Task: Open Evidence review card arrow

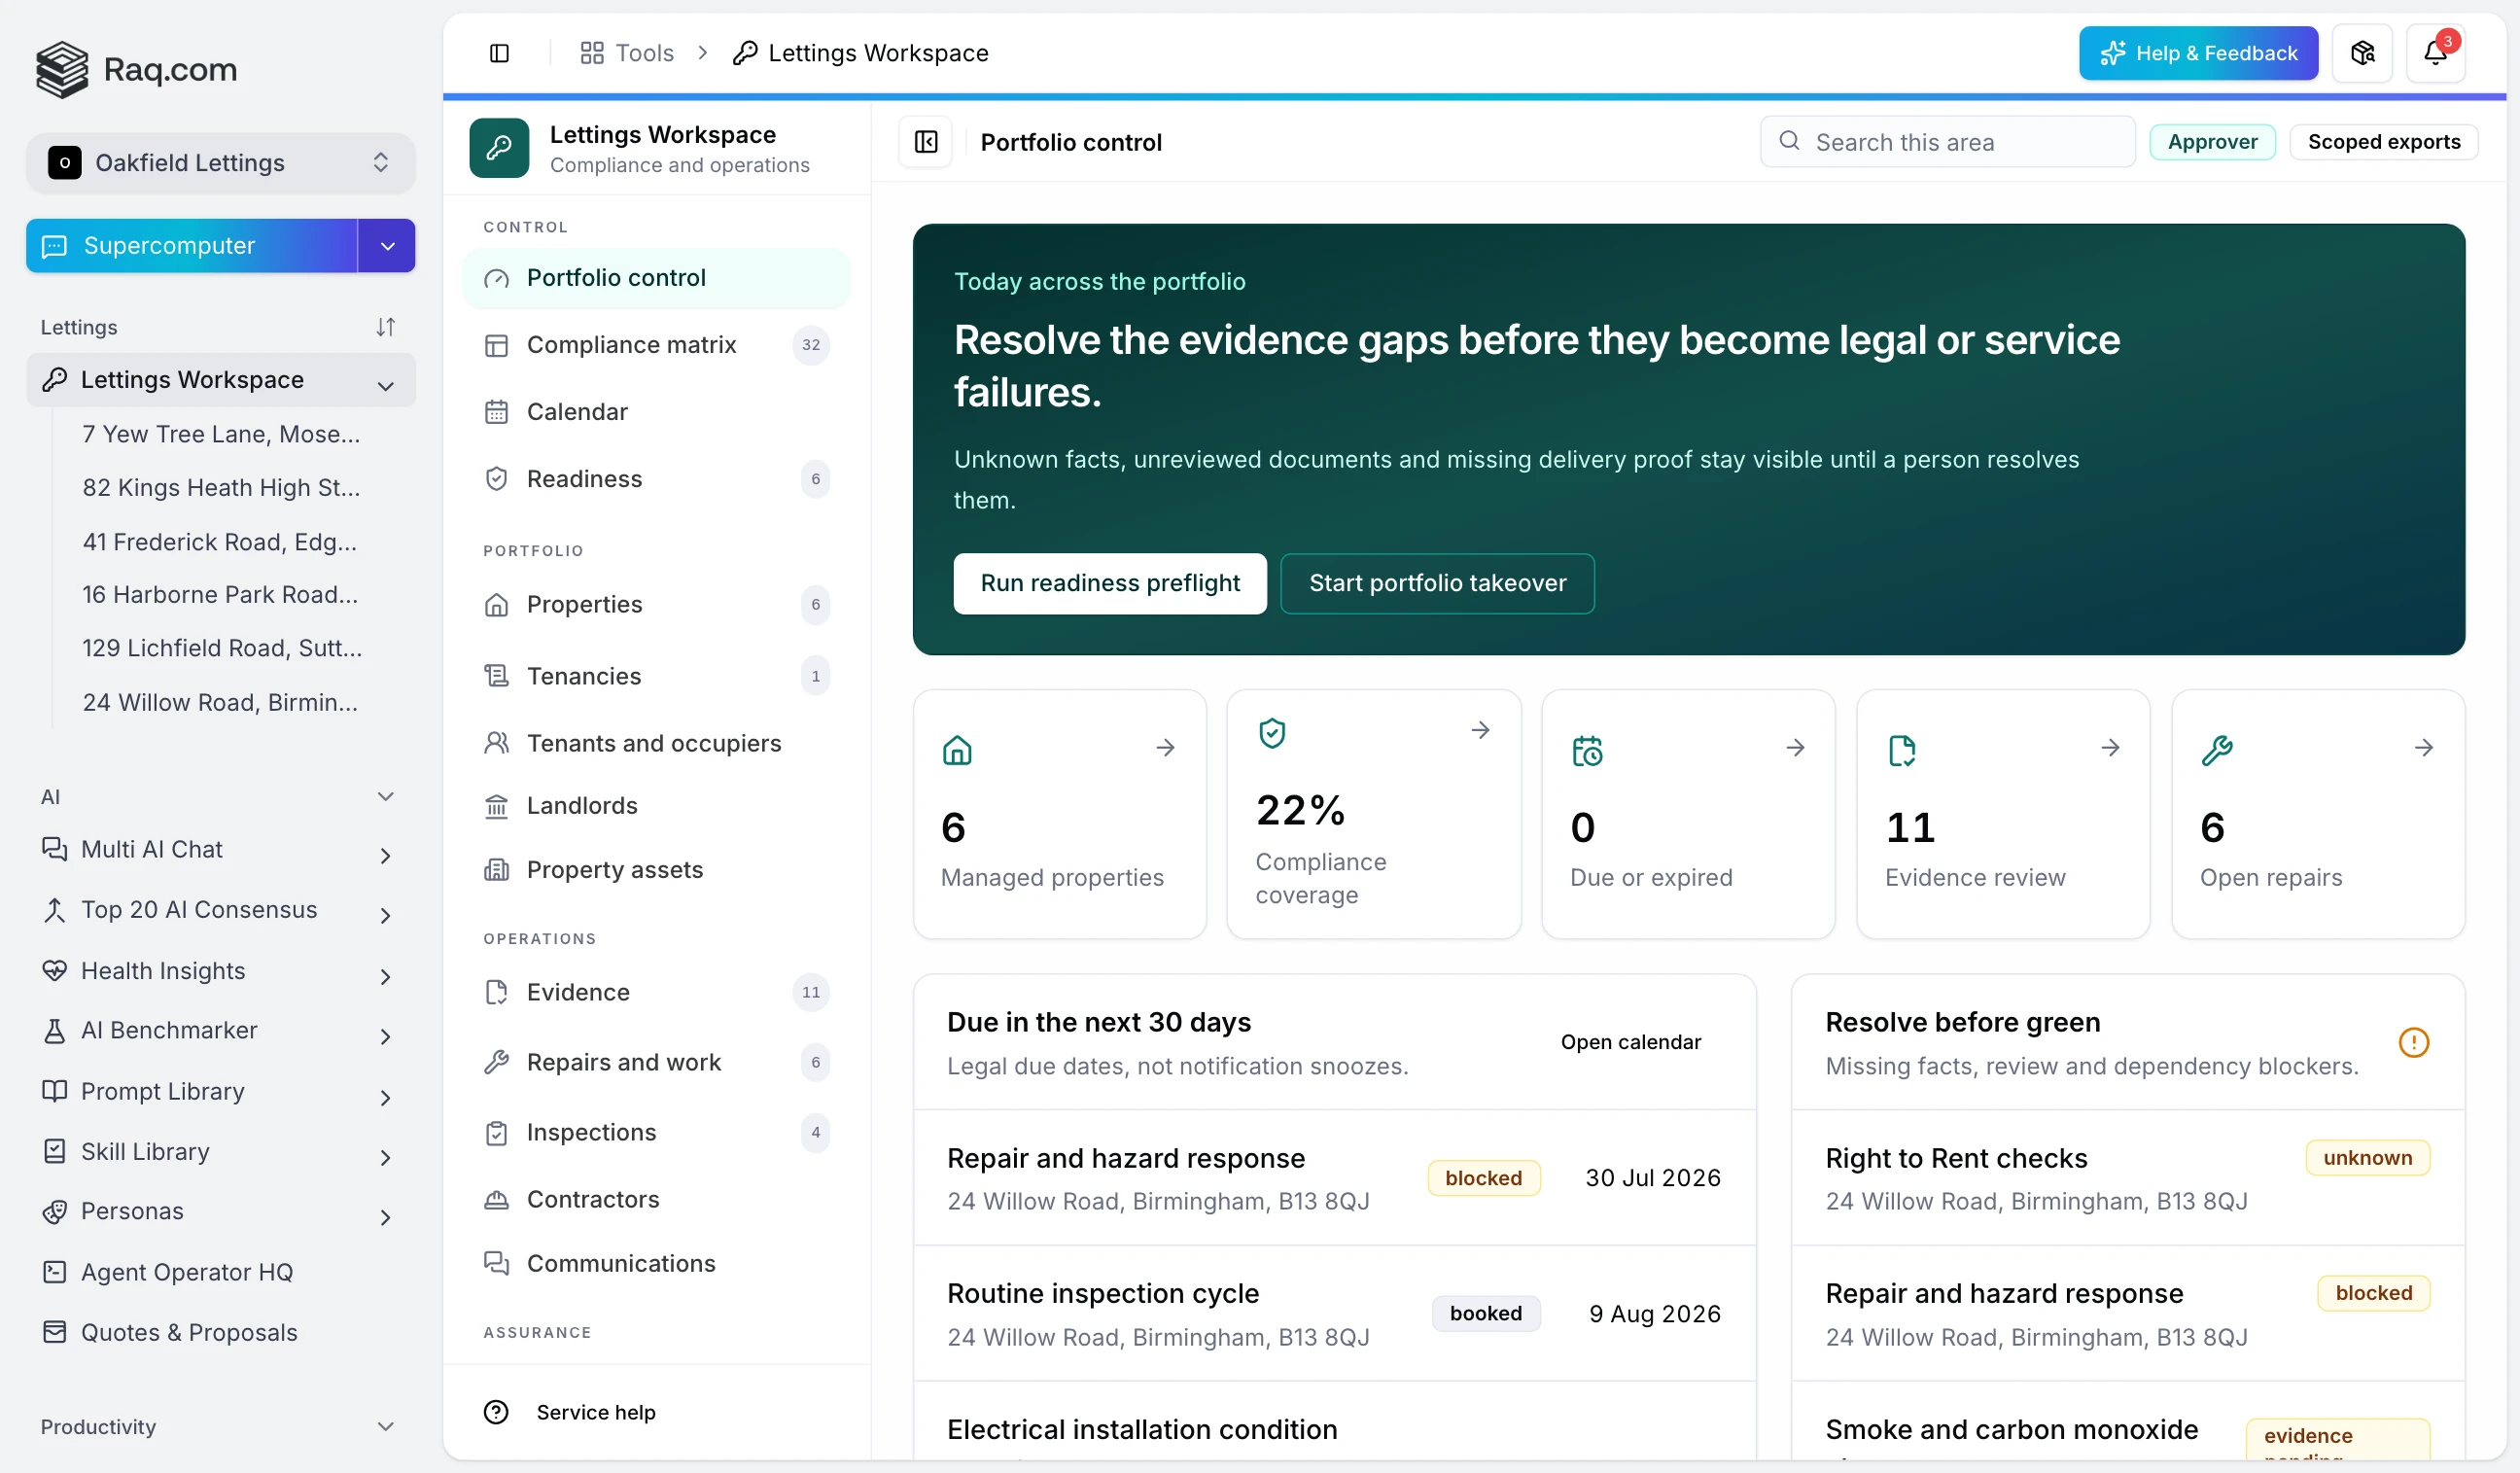Action: 2110,747
